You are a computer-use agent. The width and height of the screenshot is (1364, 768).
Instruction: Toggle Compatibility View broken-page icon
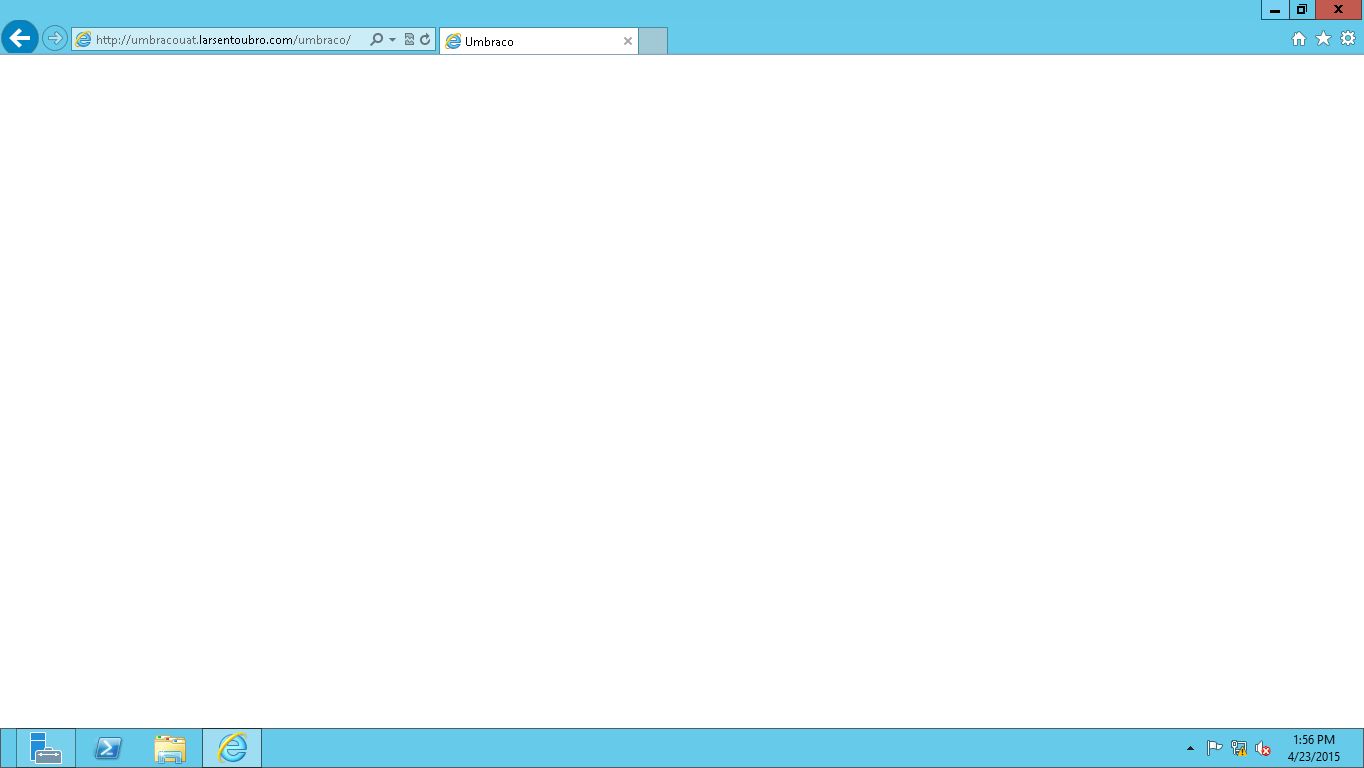click(409, 40)
